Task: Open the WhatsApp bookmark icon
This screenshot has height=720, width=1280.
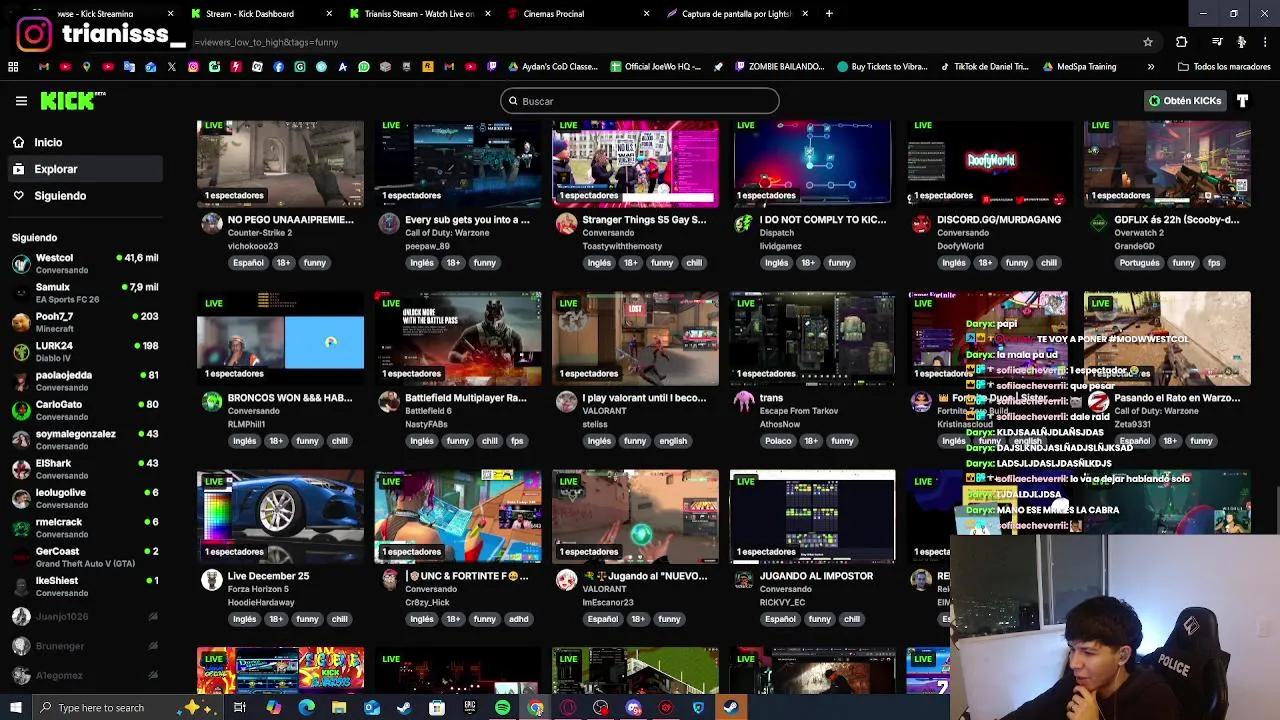Action: [363, 67]
